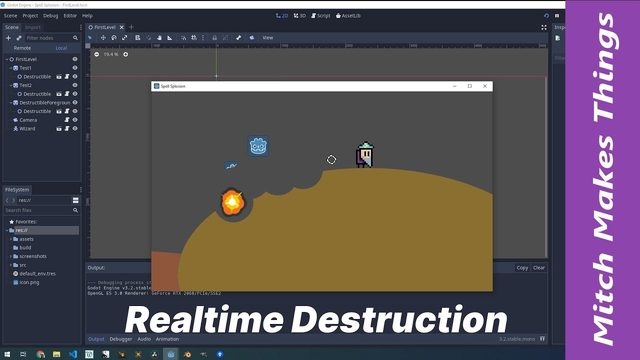
Task: Toggle visibility of Wizard node
Action: tap(75, 129)
